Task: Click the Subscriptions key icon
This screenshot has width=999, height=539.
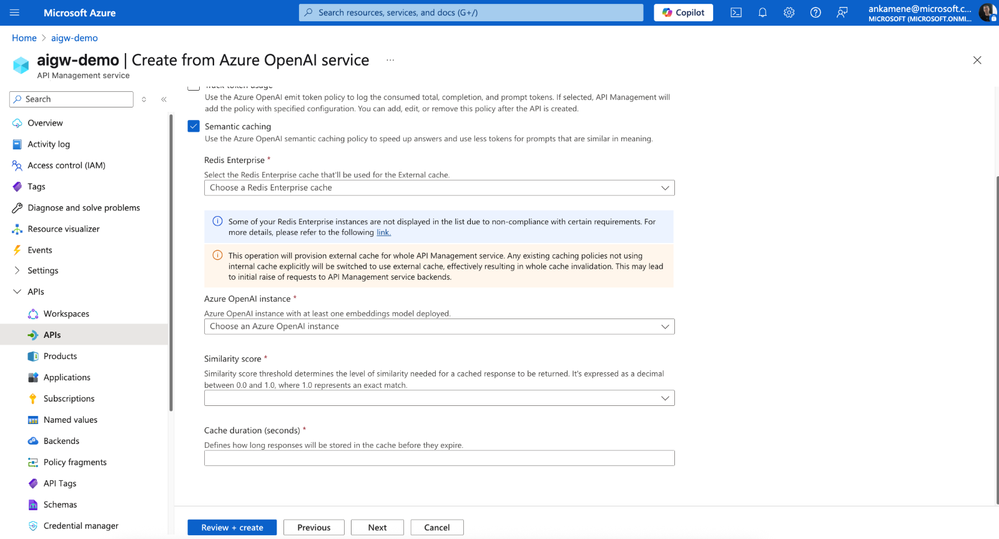Action: coord(33,398)
